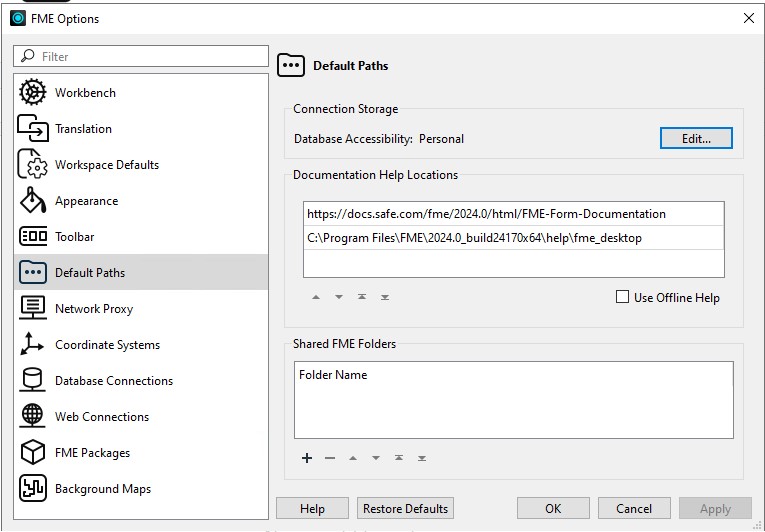This screenshot has width=765, height=532.
Task: Open the Toolbar icon category
Action: [33, 237]
